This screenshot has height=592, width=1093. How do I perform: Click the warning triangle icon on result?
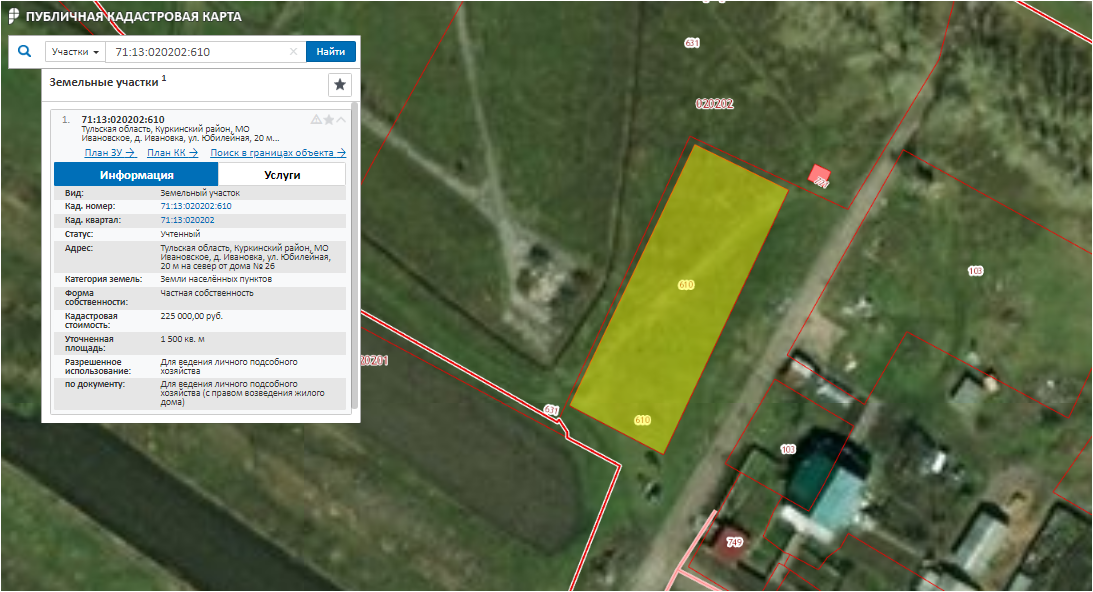click(x=316, y=120)
